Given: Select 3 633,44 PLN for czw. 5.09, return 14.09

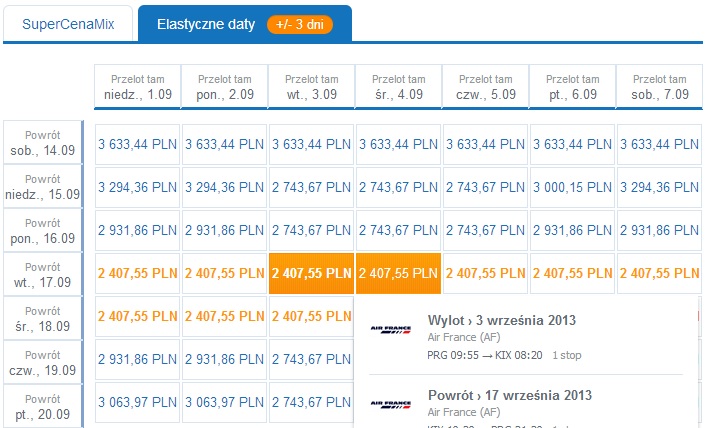Looking at the screenshot, I should [486, 144].
